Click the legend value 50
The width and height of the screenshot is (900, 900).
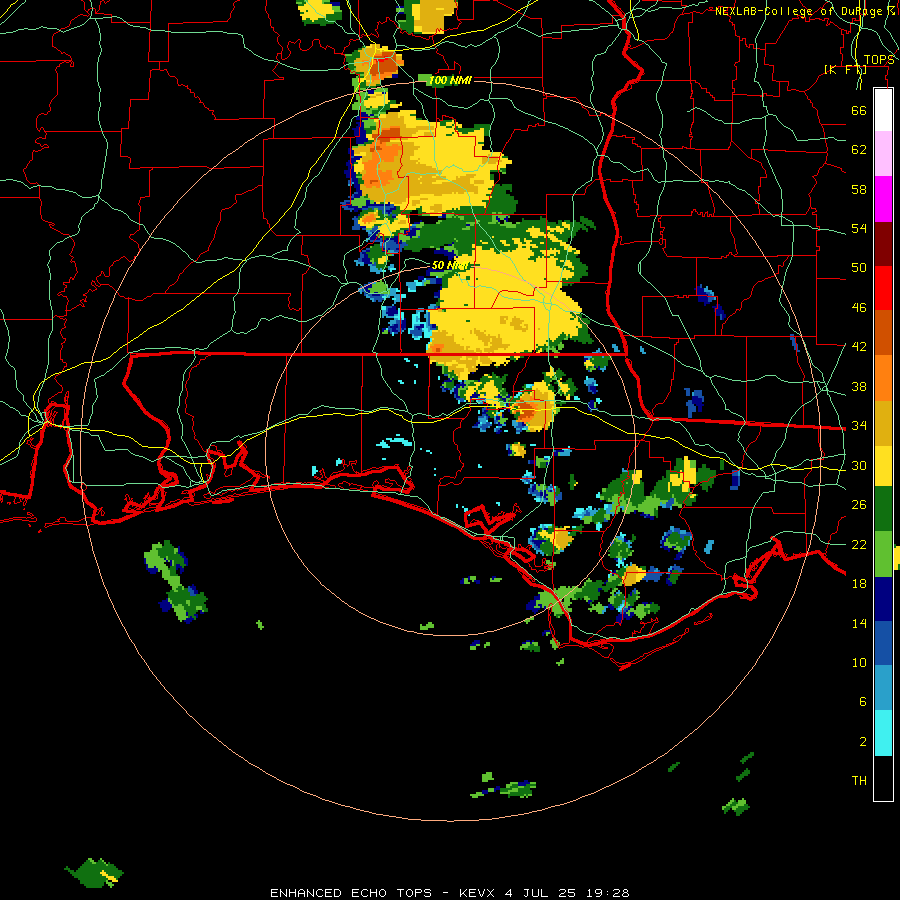coord(859,267)
